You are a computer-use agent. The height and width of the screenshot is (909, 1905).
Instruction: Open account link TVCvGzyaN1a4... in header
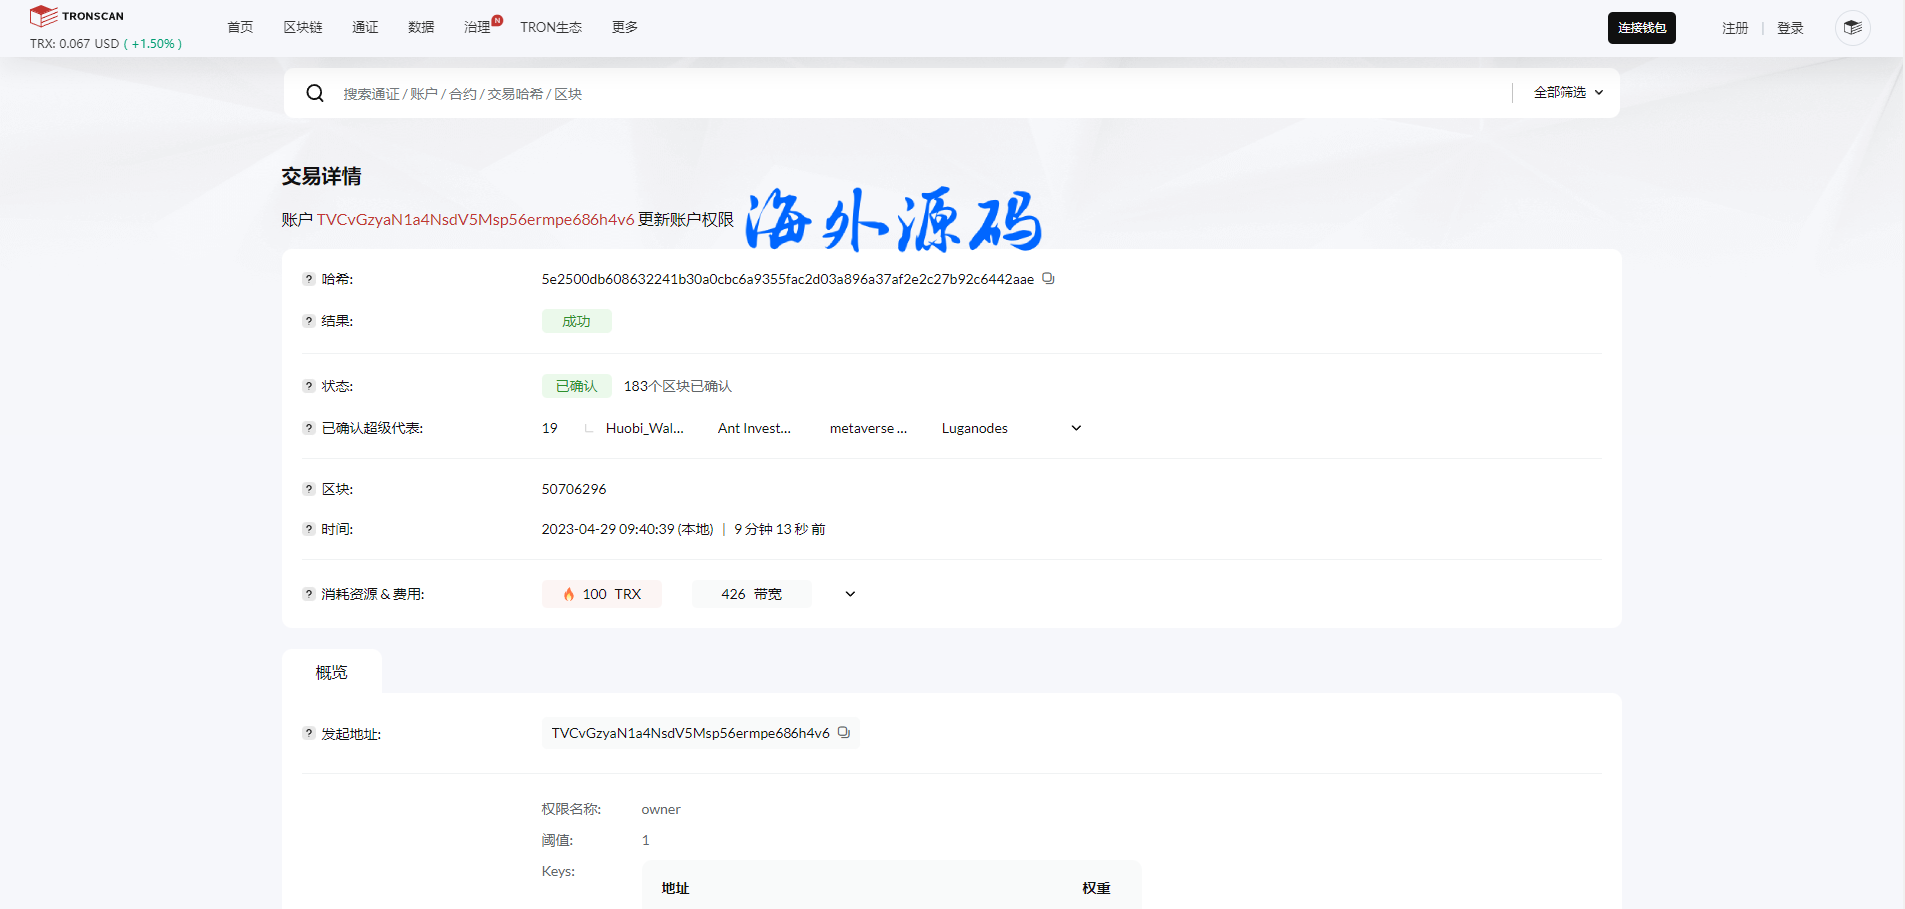click(x=475, y=220)
